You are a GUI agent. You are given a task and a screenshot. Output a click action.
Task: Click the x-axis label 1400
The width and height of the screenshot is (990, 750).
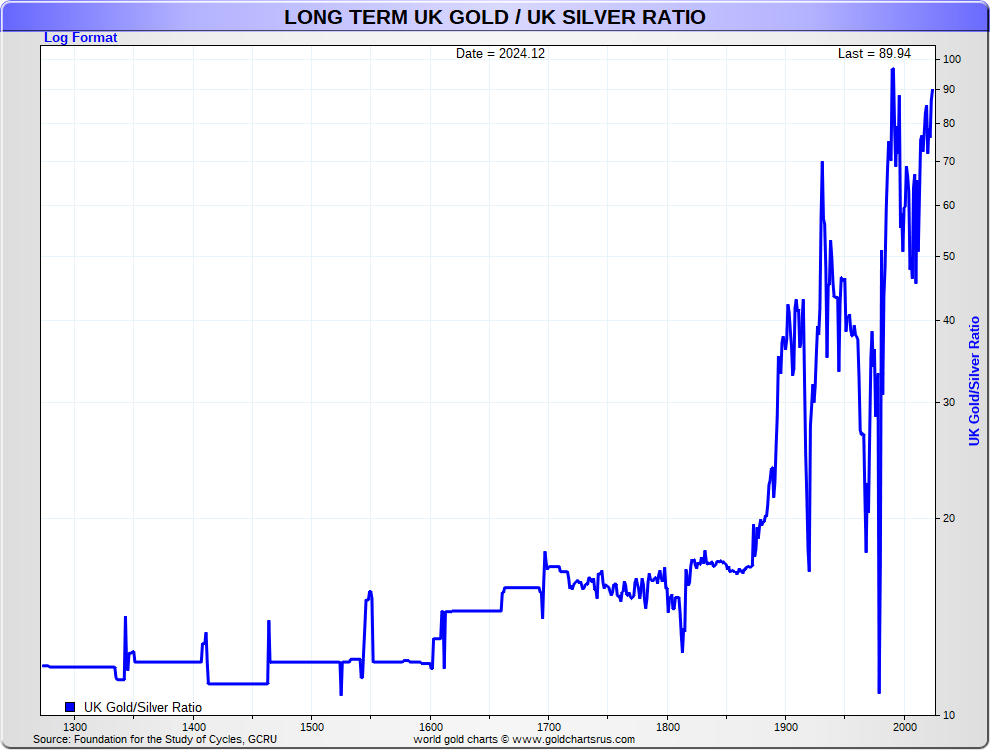click(x=193, y=727)
